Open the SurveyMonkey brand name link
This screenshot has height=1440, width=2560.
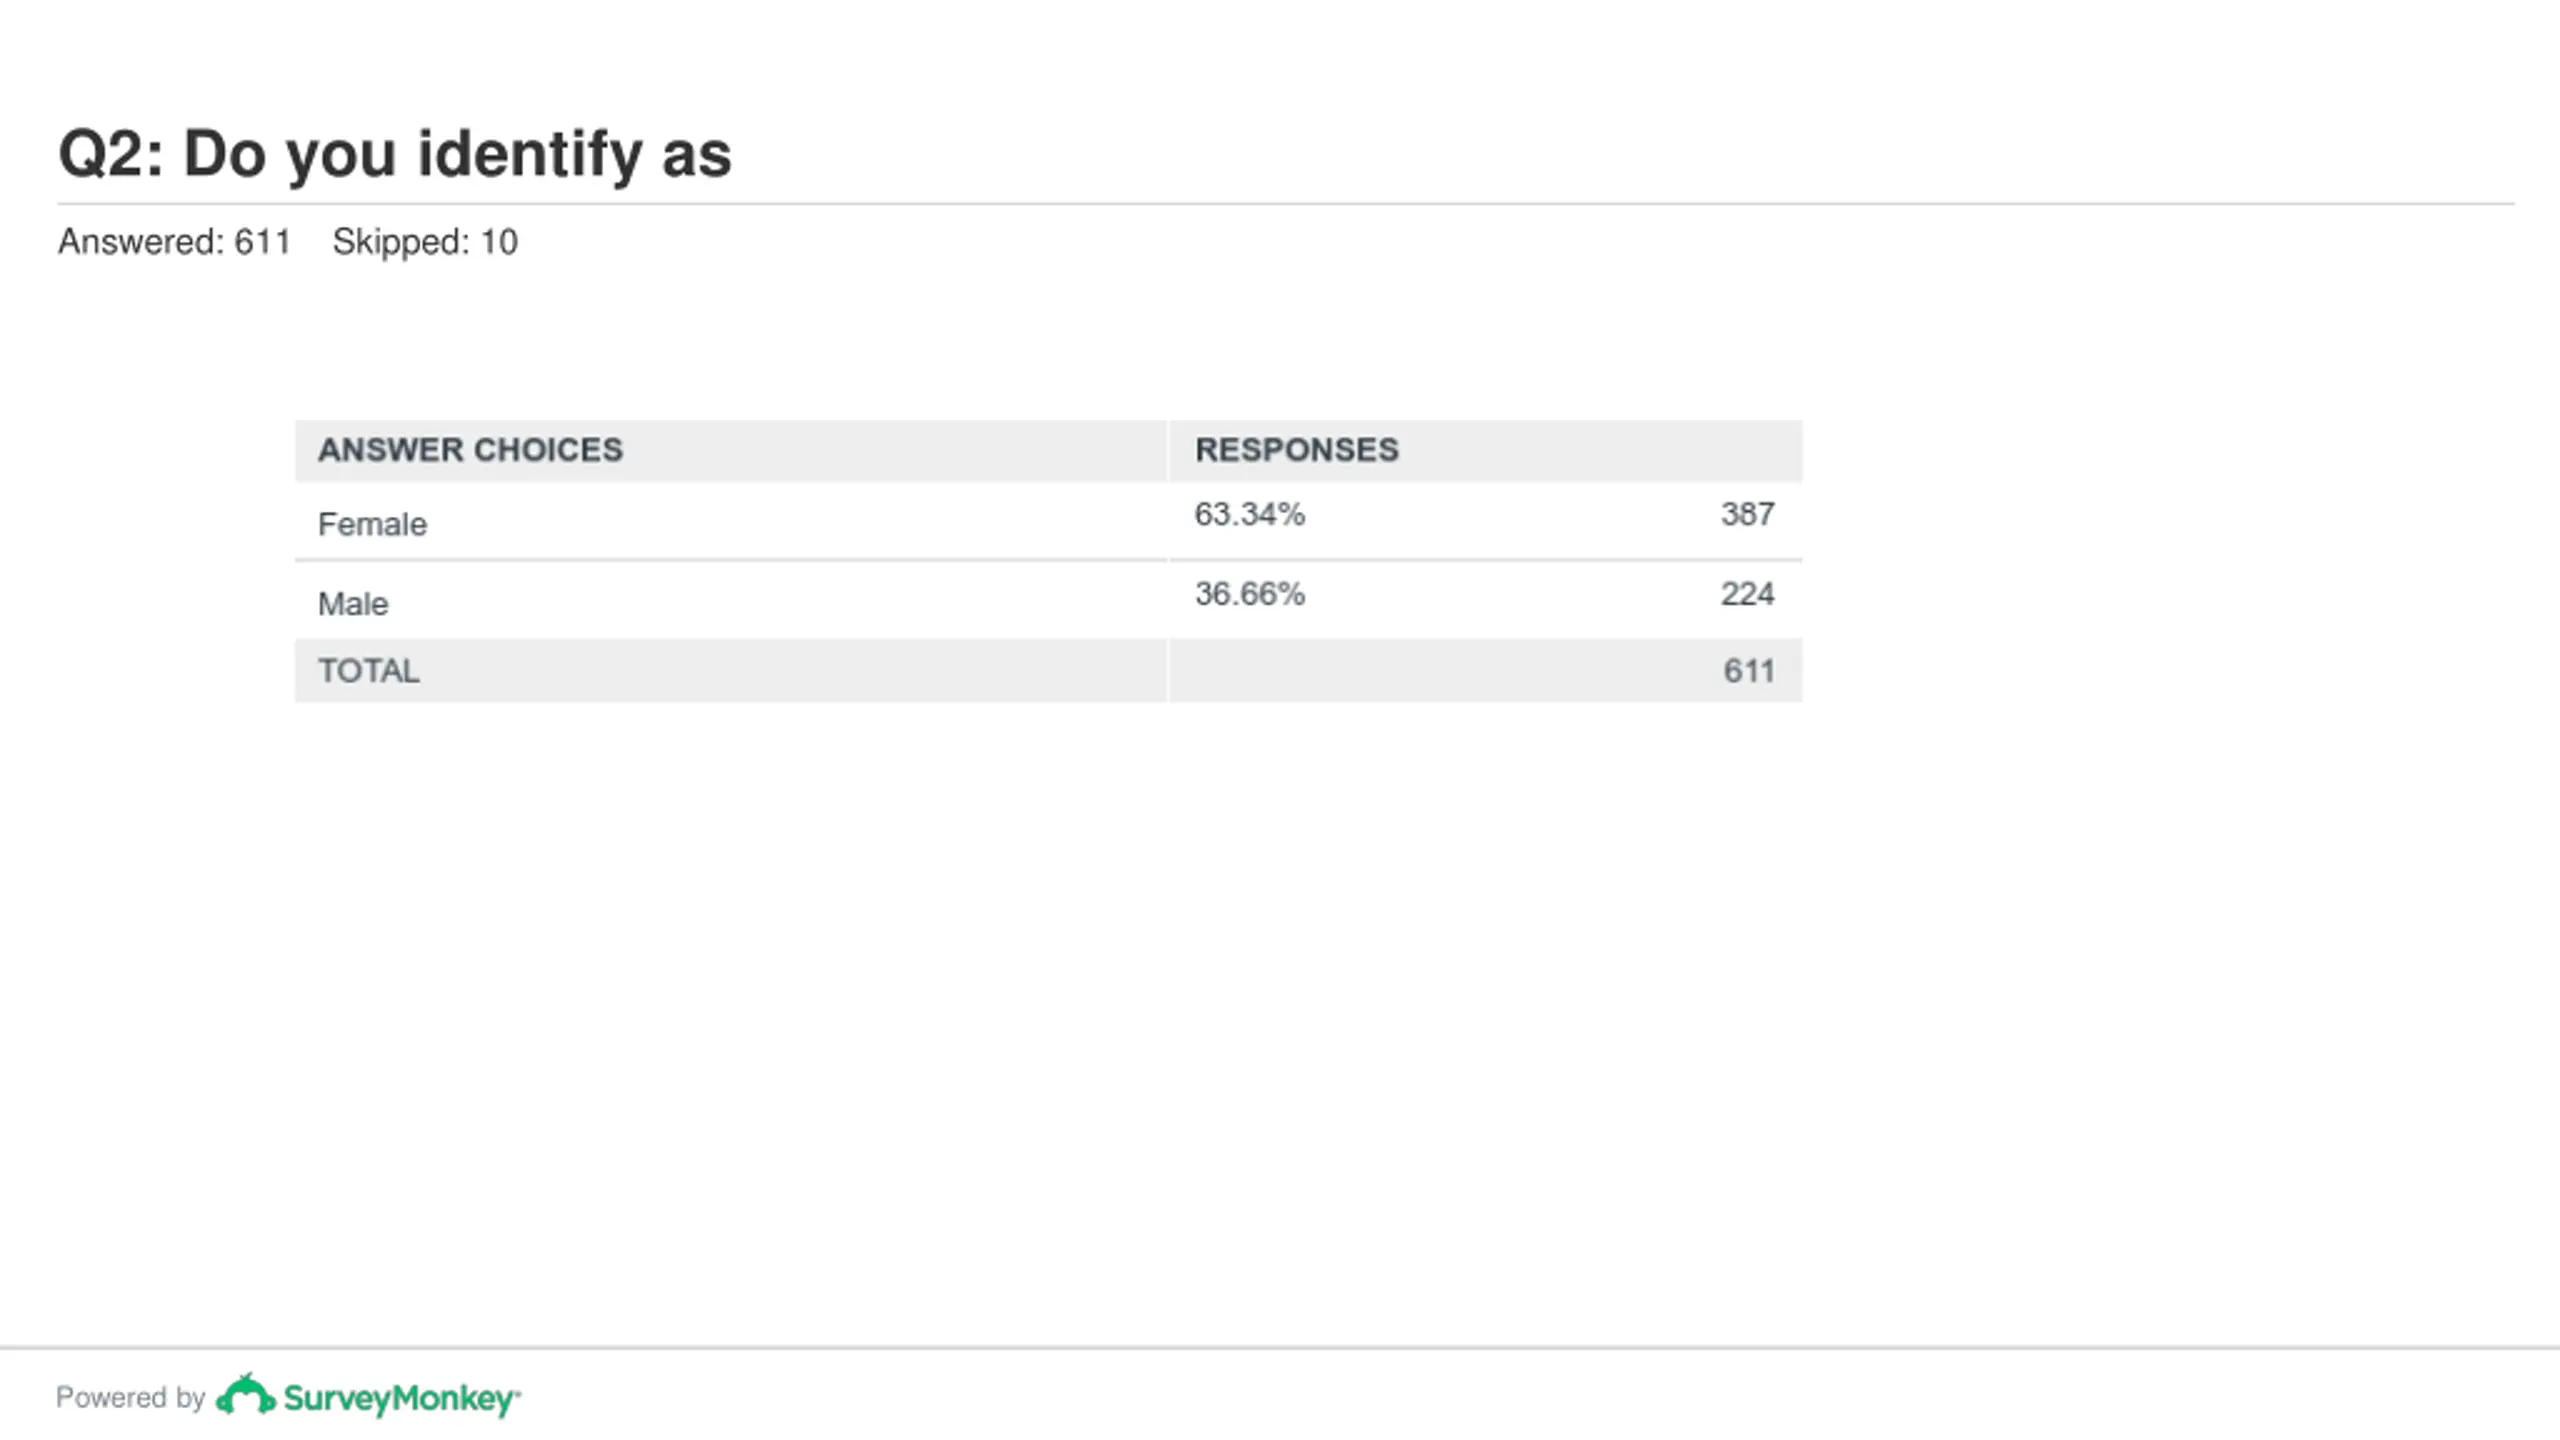(402, 1398)
